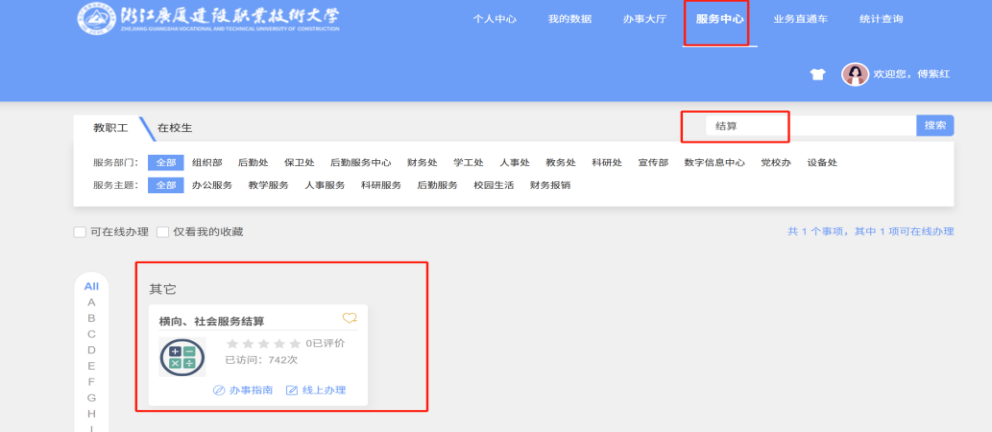Rate service using the star rating
Viewport: 992px width, 432px height.
tap(263, 343)
